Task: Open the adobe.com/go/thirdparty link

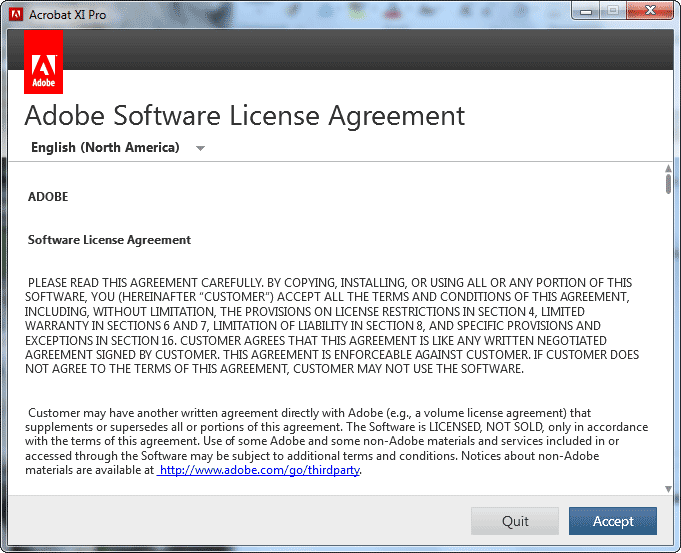Action: (x=258, y=470)
